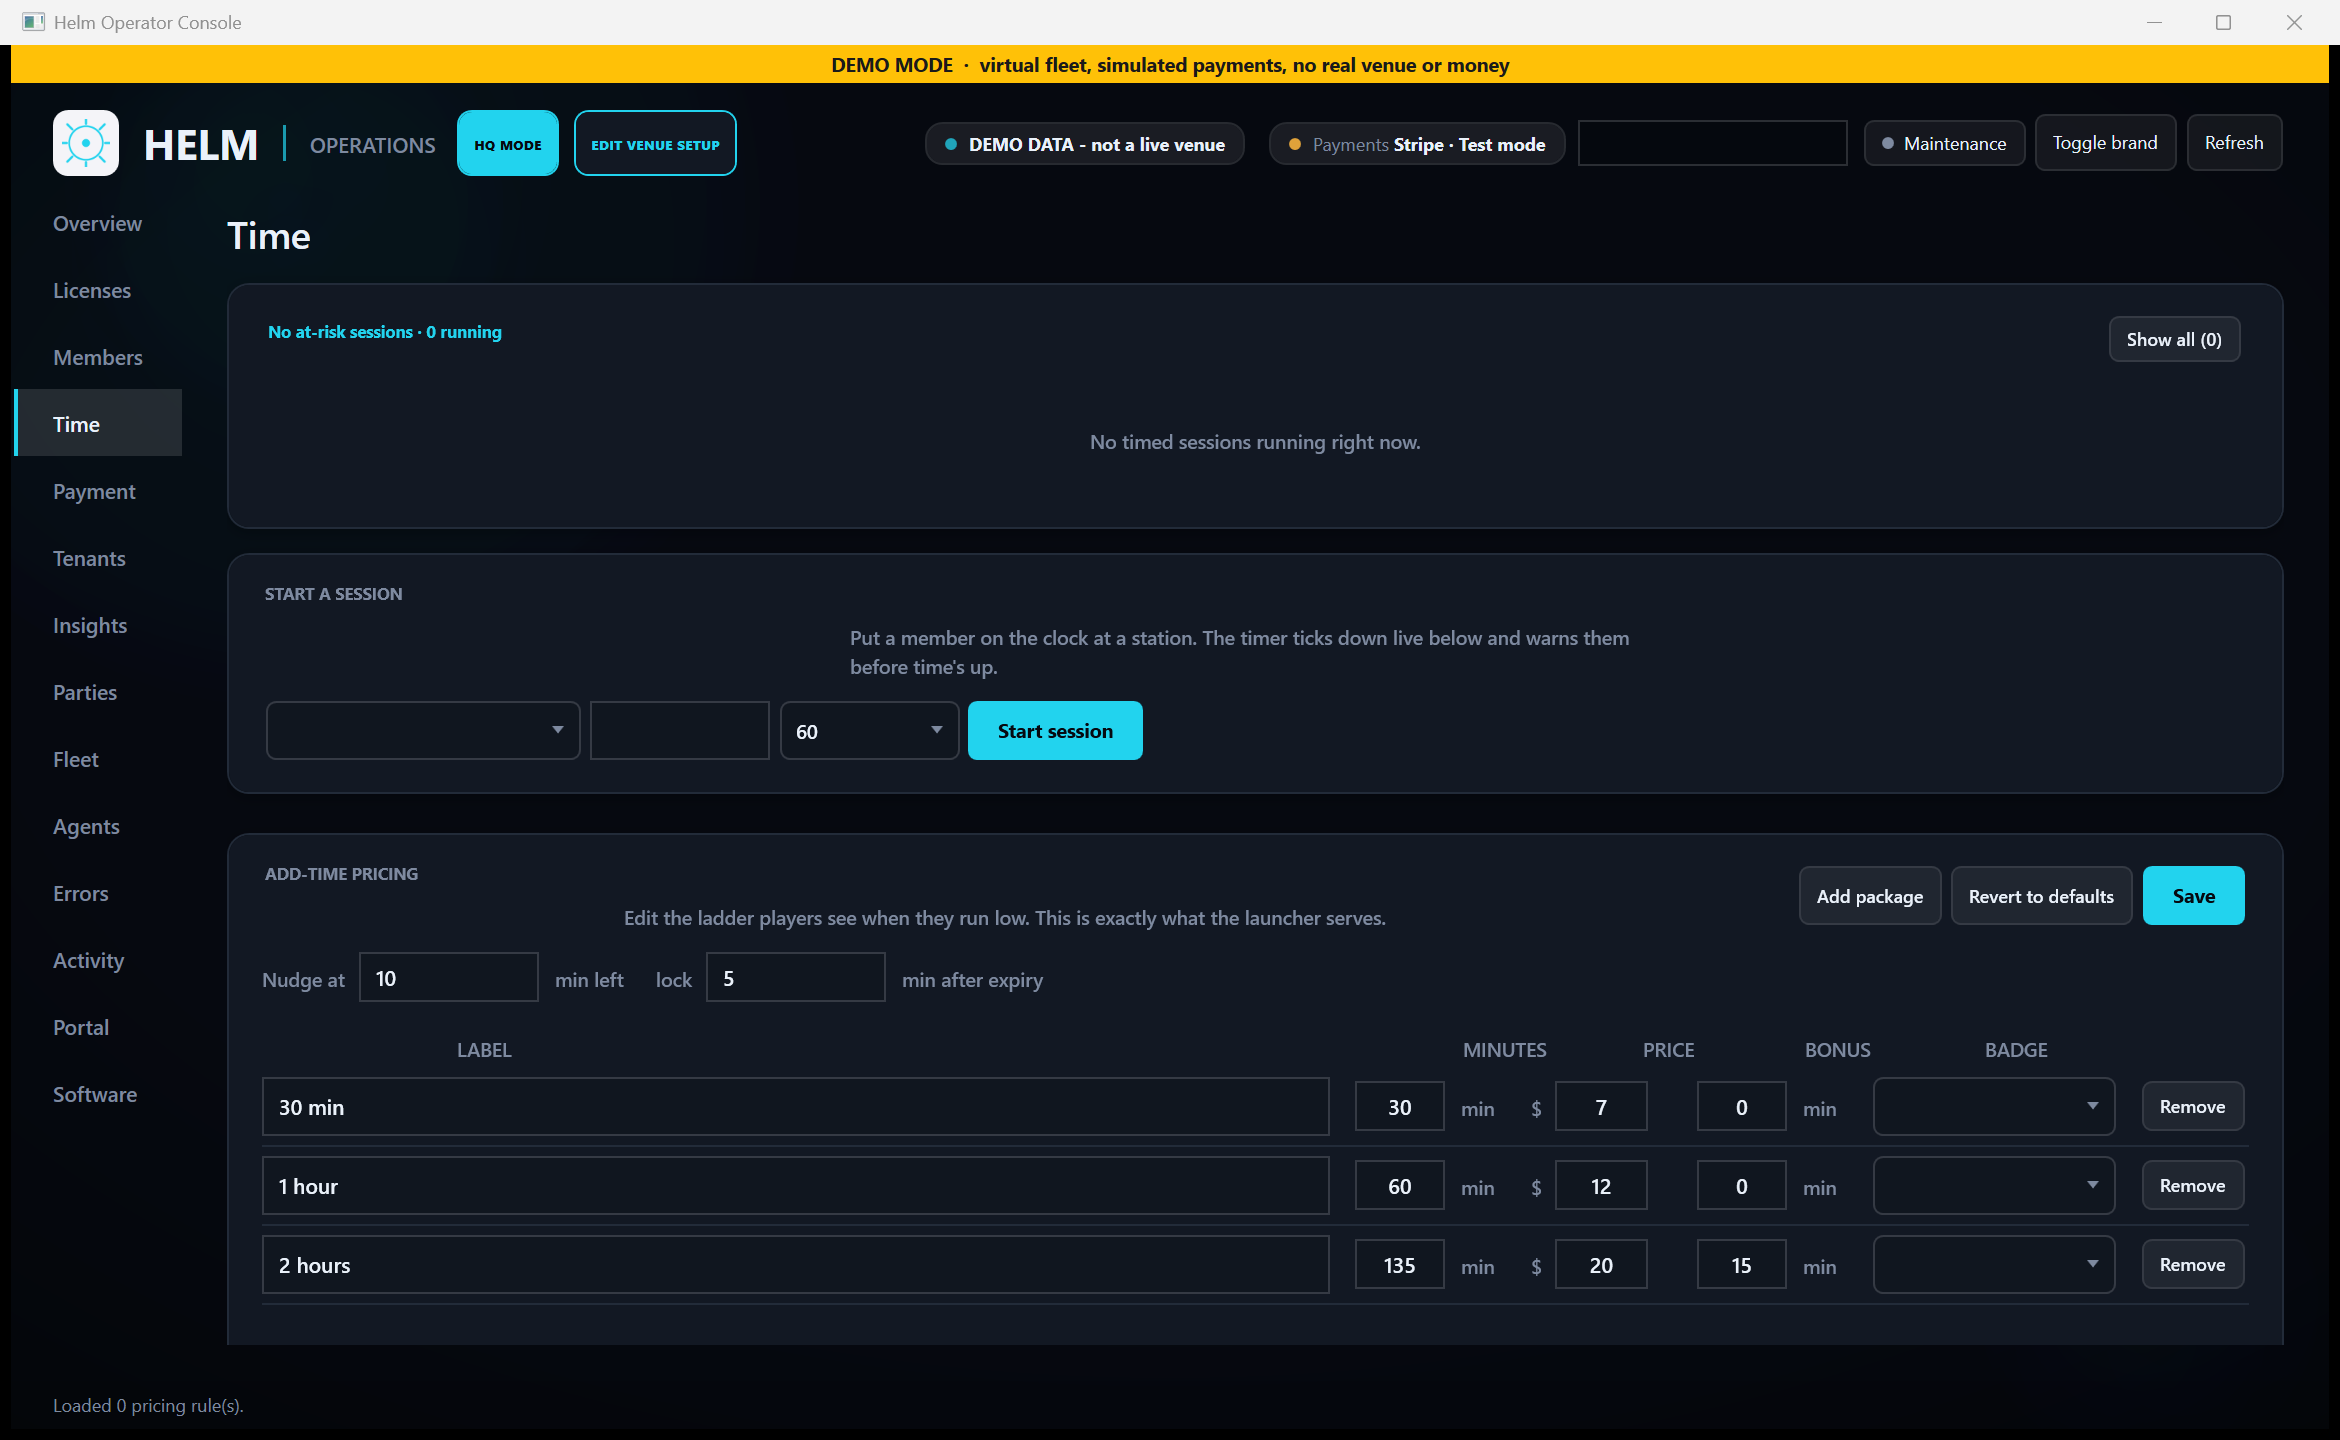This screenshot has width=2340, height=1440.
Task: Click bonus field of 1 hour row
Action: tap(1741, 1185)
